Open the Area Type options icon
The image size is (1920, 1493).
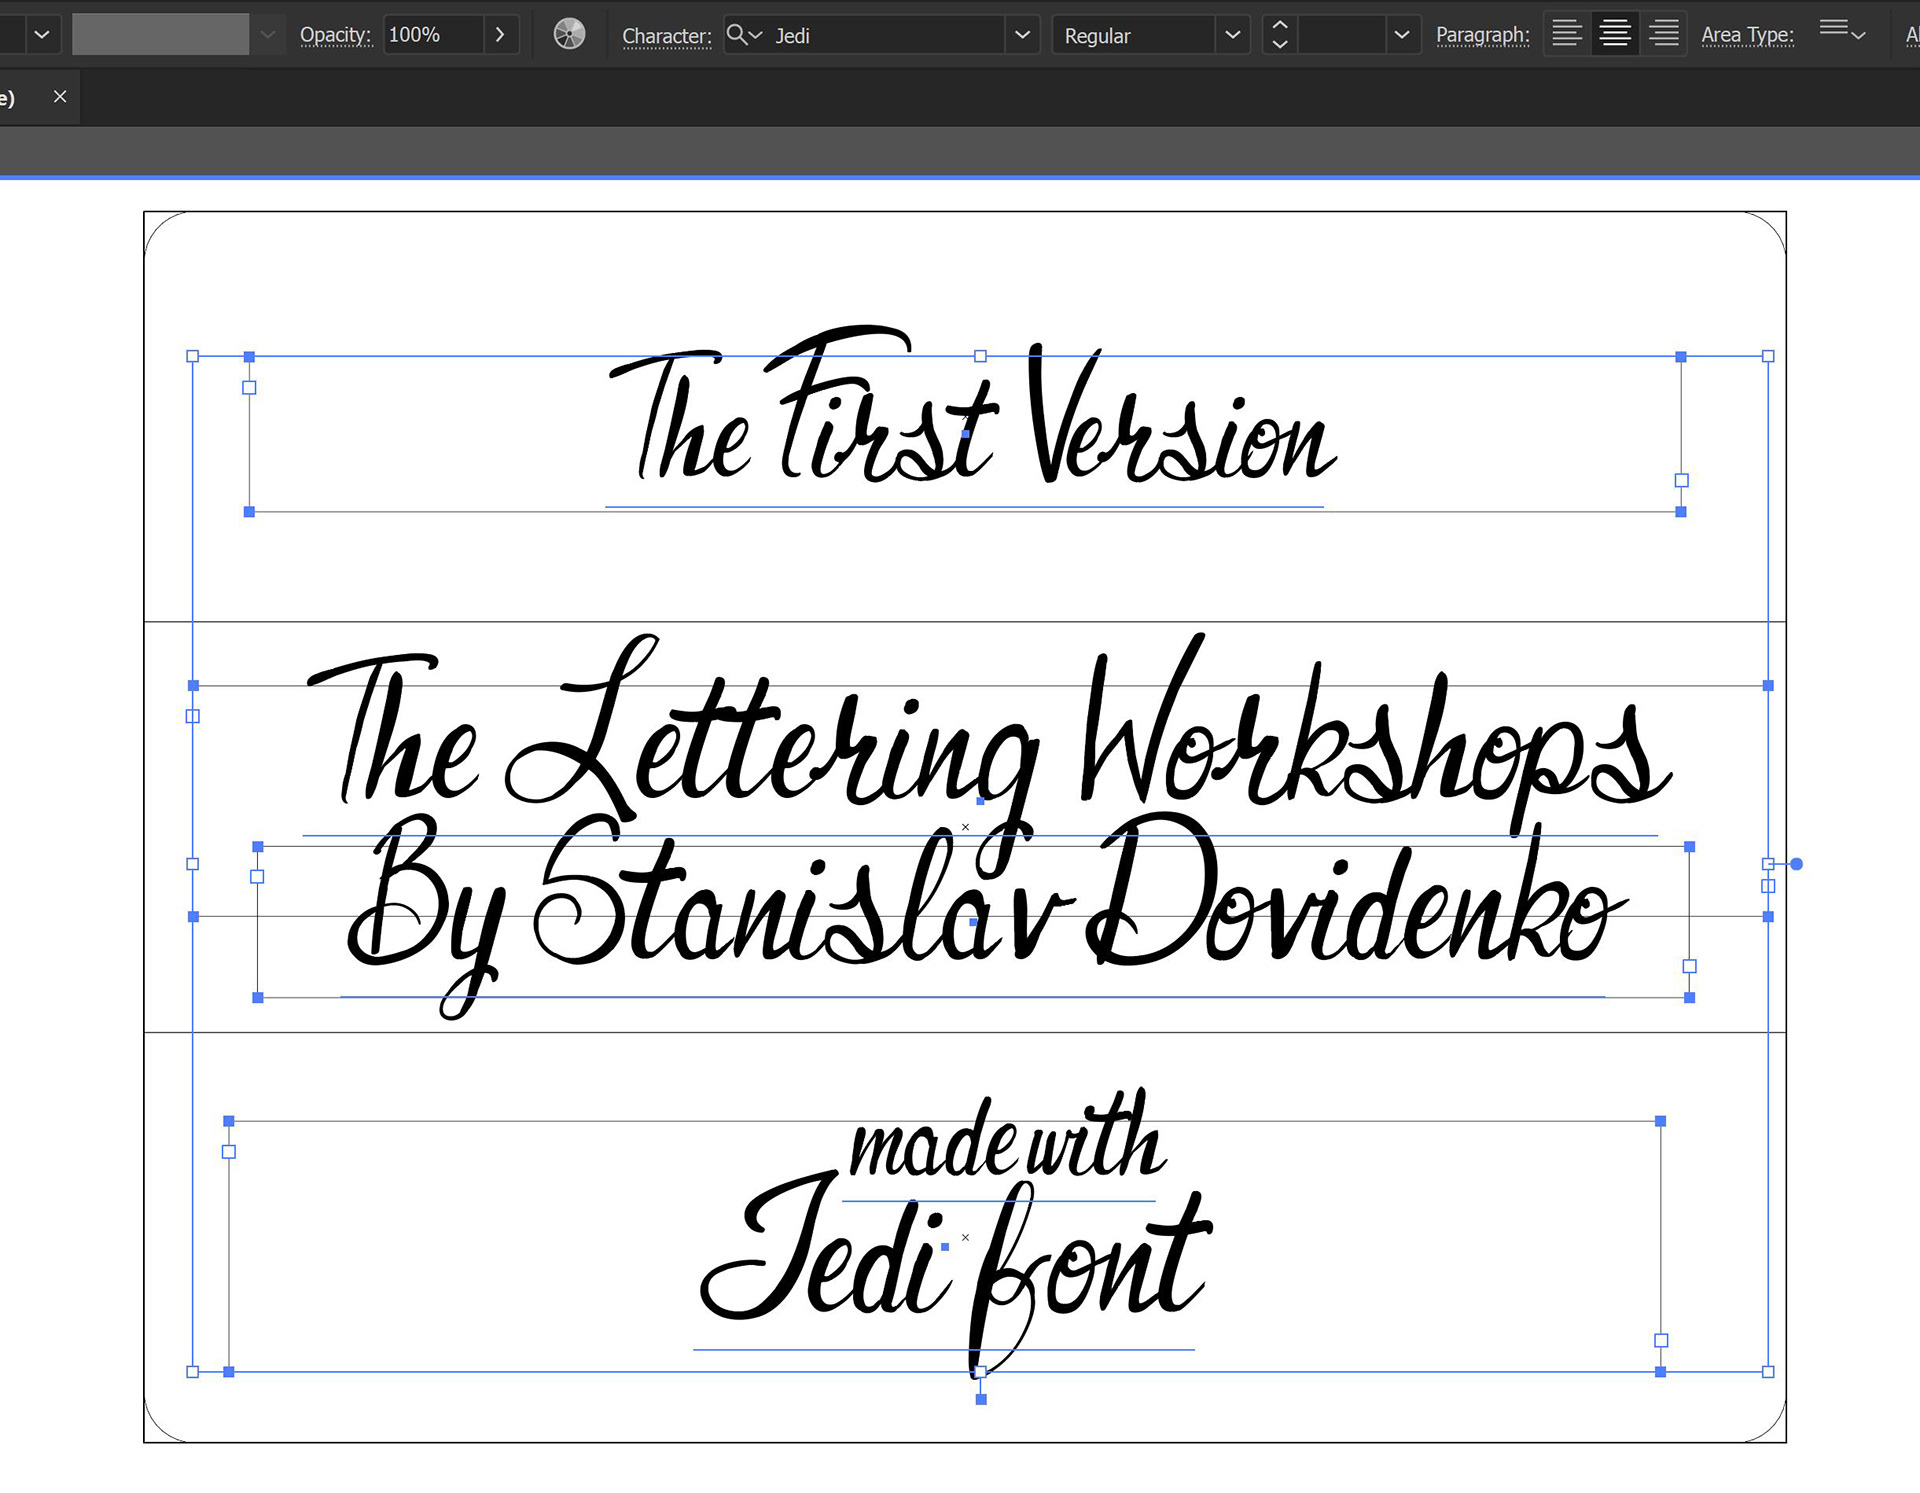pyautogui.click(x=1841, y=32)
